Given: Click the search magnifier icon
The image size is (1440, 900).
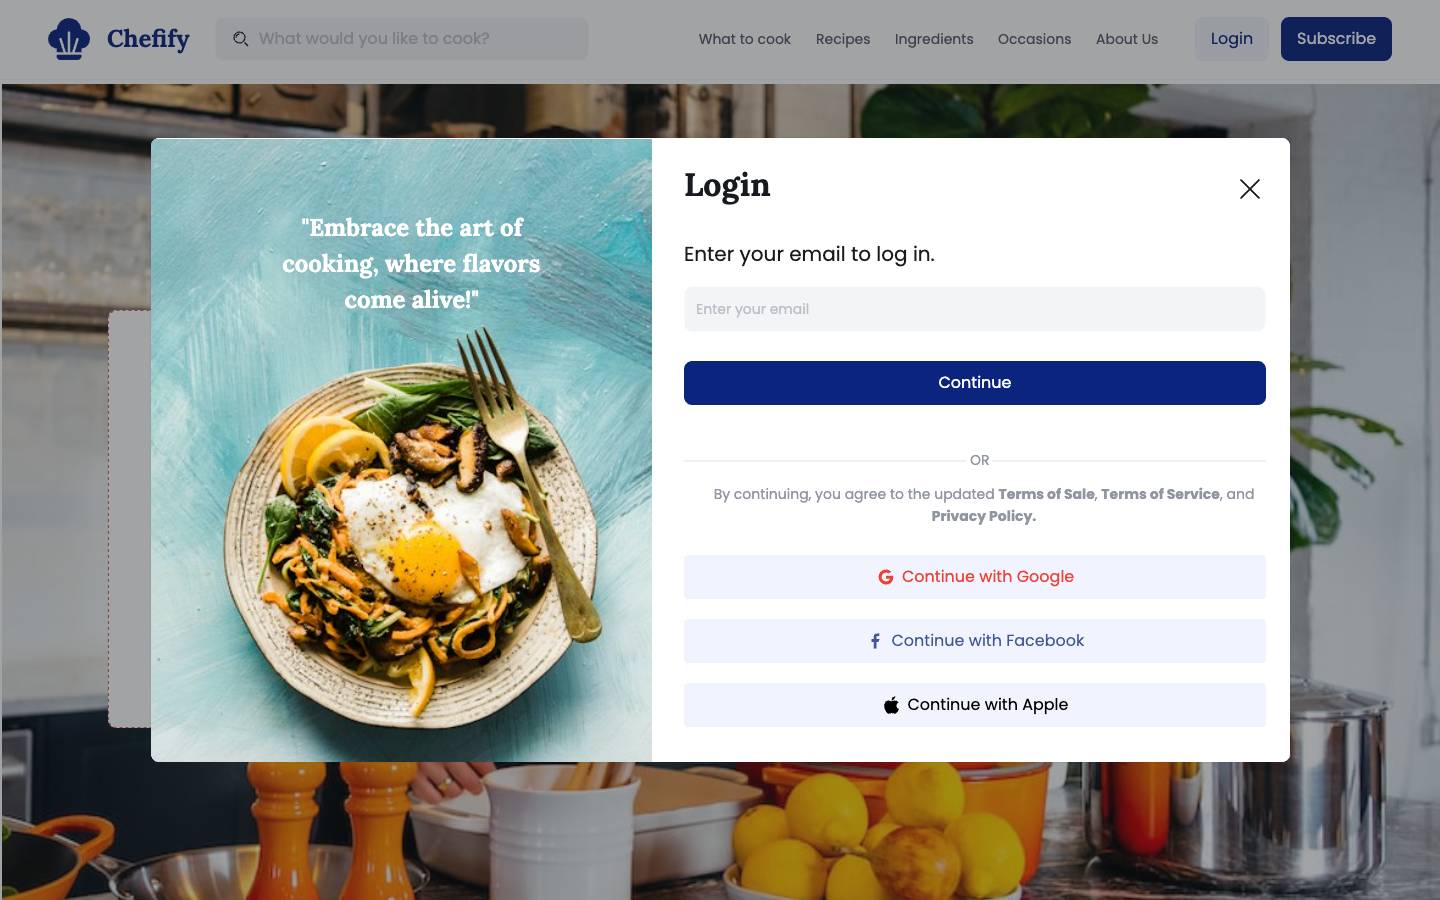Looking at the screenshot, I should pyautogui.click(x=241, y=39).
